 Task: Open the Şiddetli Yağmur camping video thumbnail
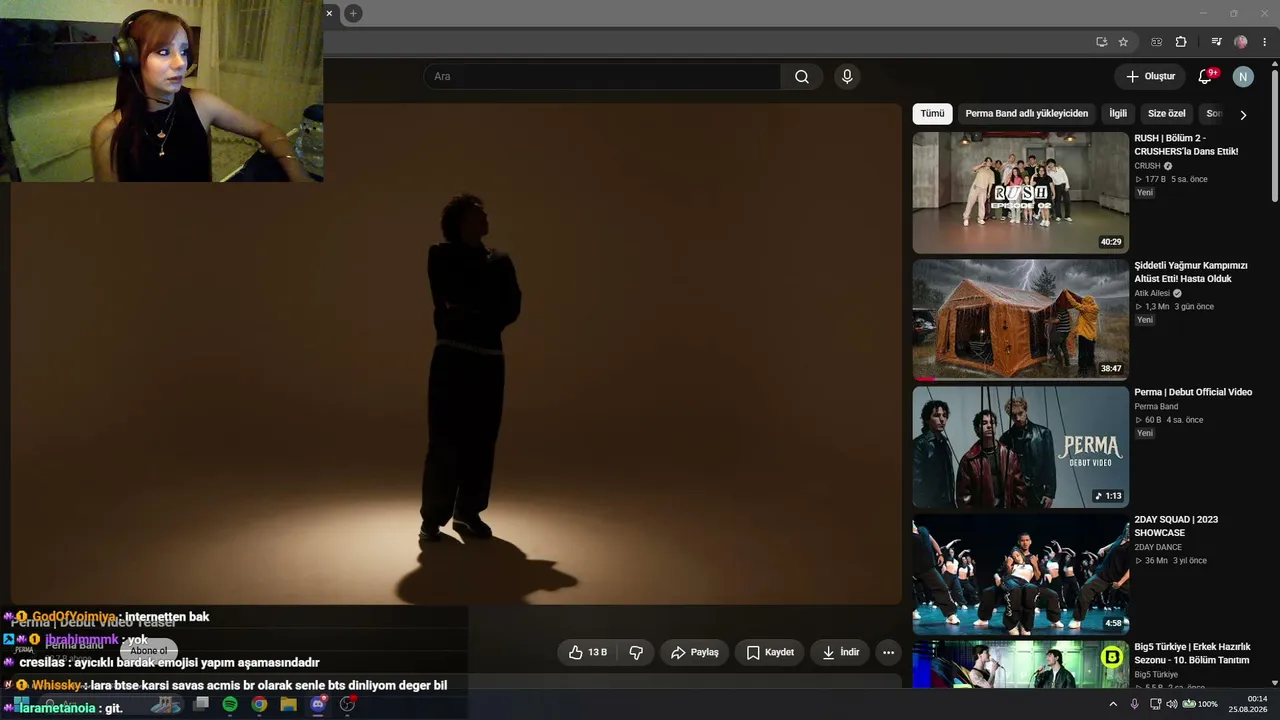coord(1020,320)
